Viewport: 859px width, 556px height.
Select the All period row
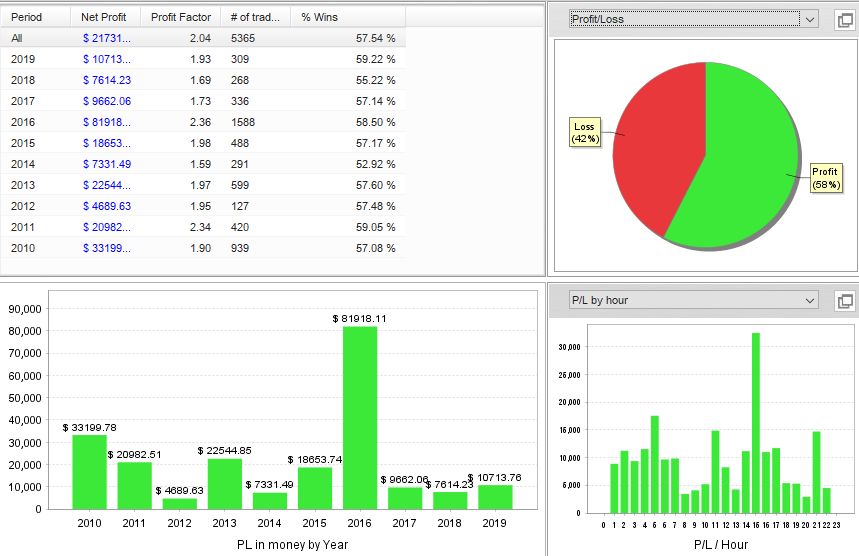click(x=203, y=38)
